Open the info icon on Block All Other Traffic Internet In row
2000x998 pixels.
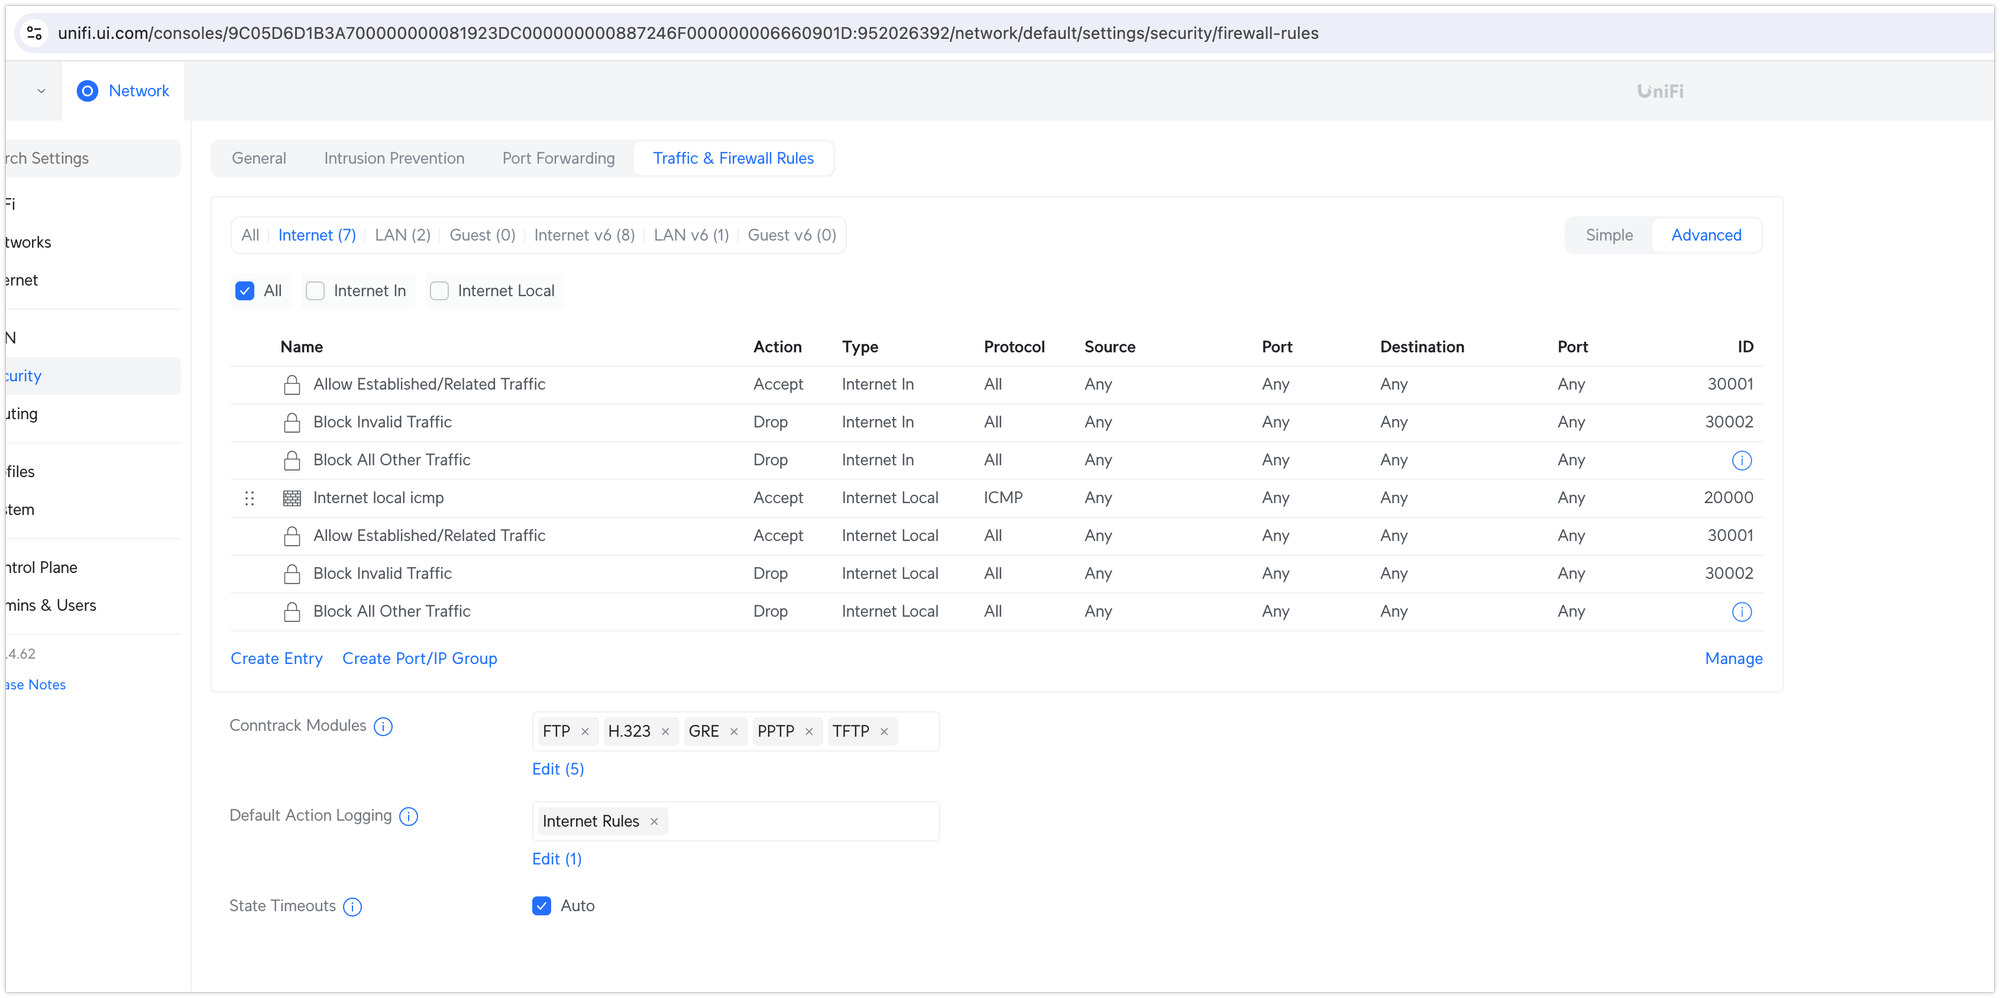[x=1742, y=460]
